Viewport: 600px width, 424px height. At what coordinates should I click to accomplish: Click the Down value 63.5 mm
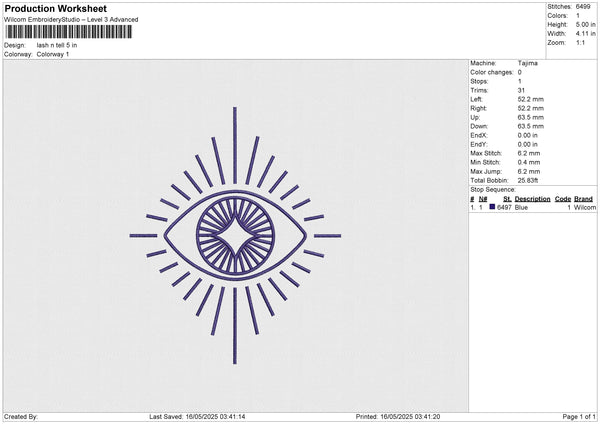pos(530,126)
